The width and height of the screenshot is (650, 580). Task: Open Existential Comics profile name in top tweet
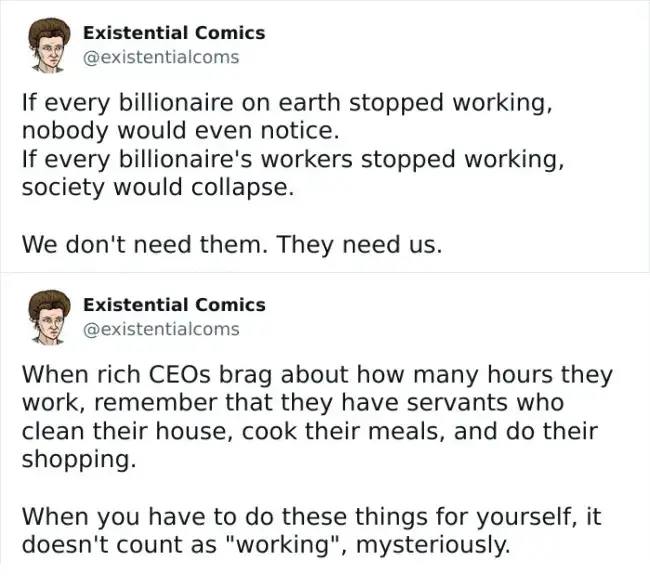point(174,33)
